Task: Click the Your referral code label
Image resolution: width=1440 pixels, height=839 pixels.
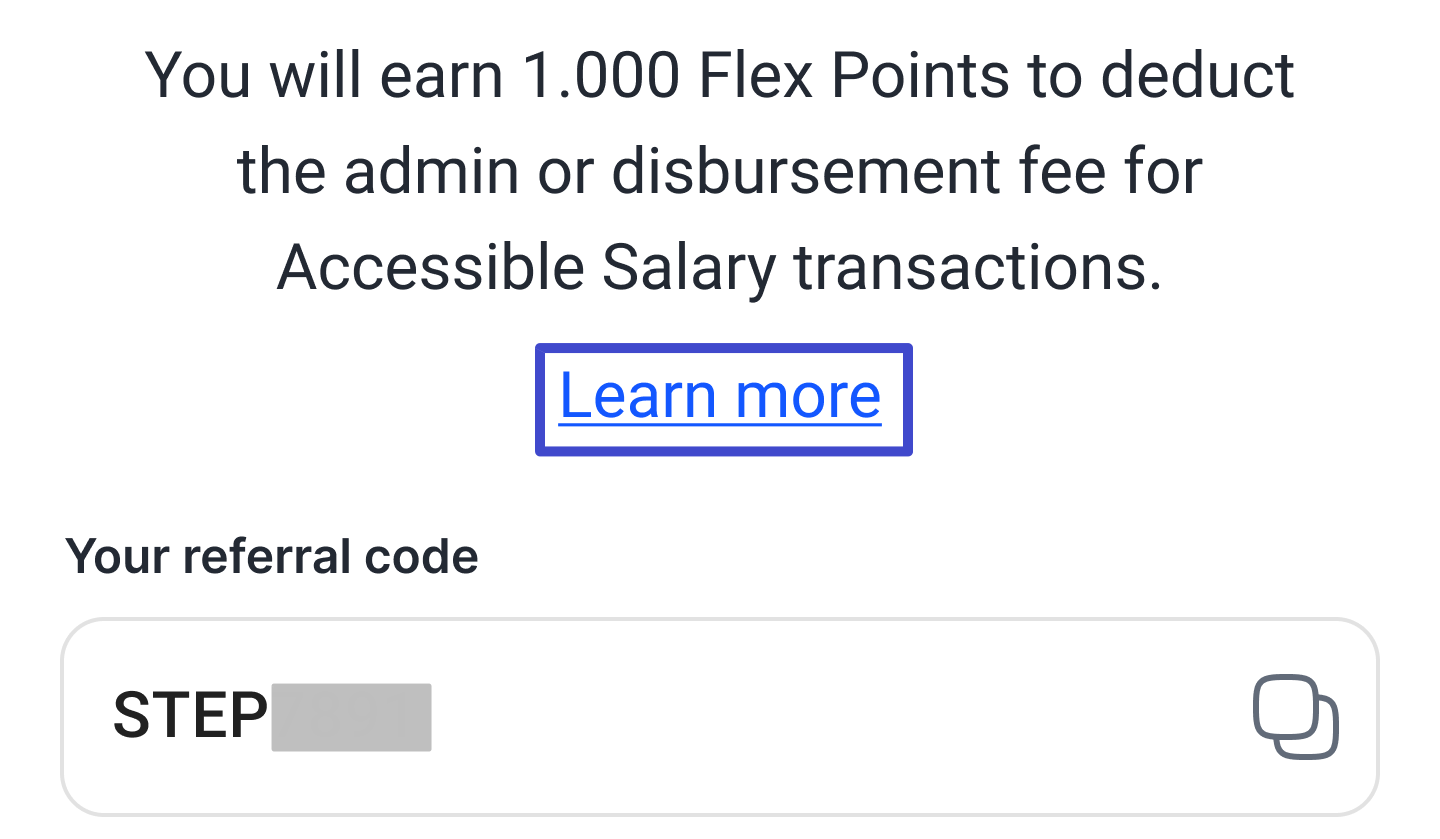Action: (271, 555)
